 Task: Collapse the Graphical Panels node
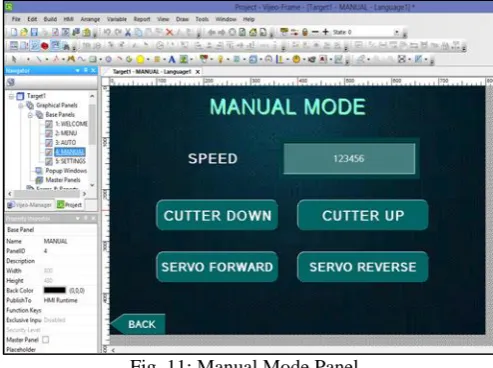click(21, 106)
